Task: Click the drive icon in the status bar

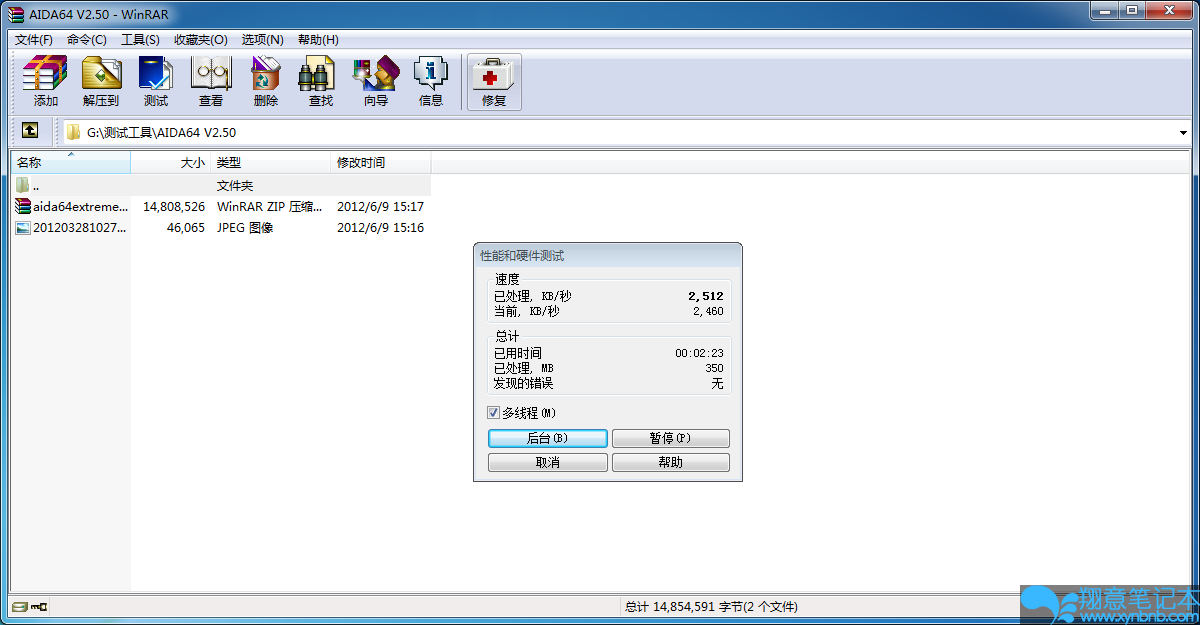Action: pos(19,607)
